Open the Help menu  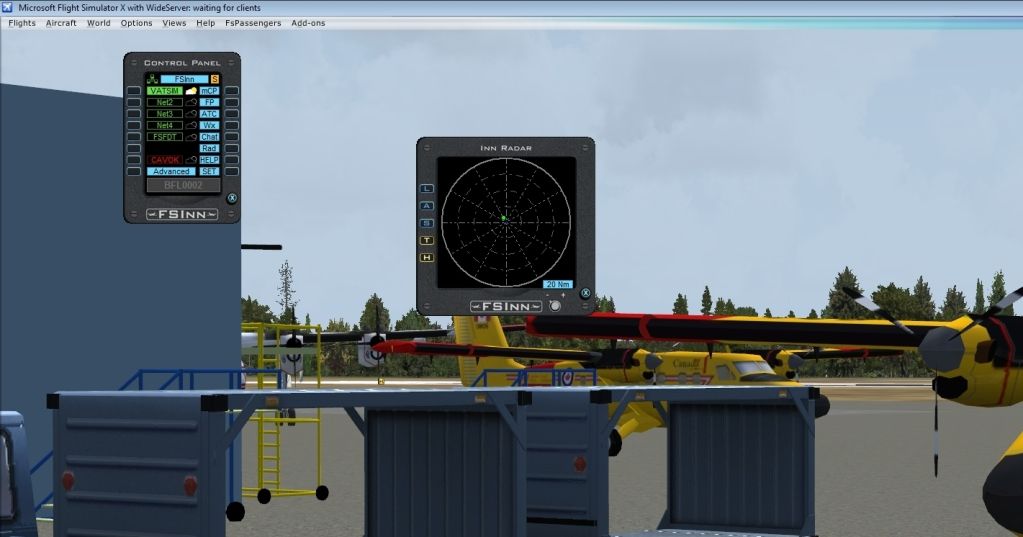click(x=206, y=23)
